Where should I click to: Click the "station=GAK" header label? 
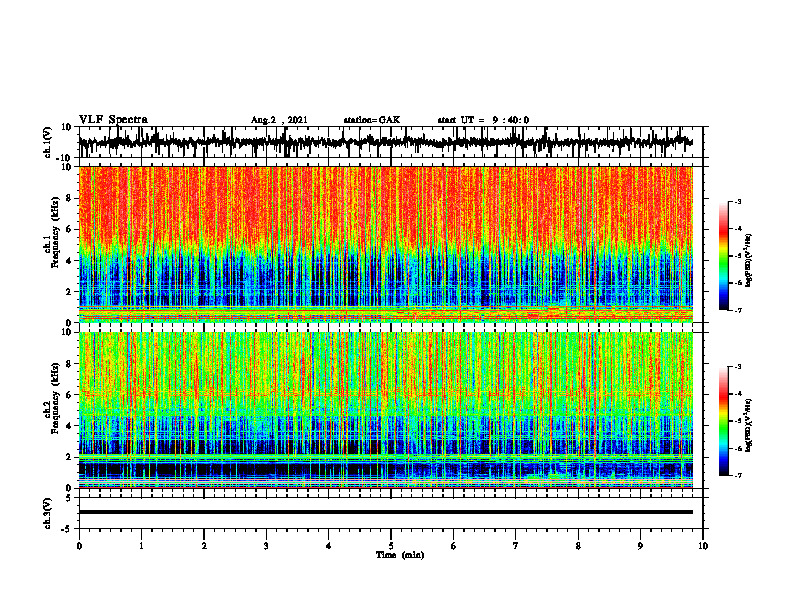point(372,120)
